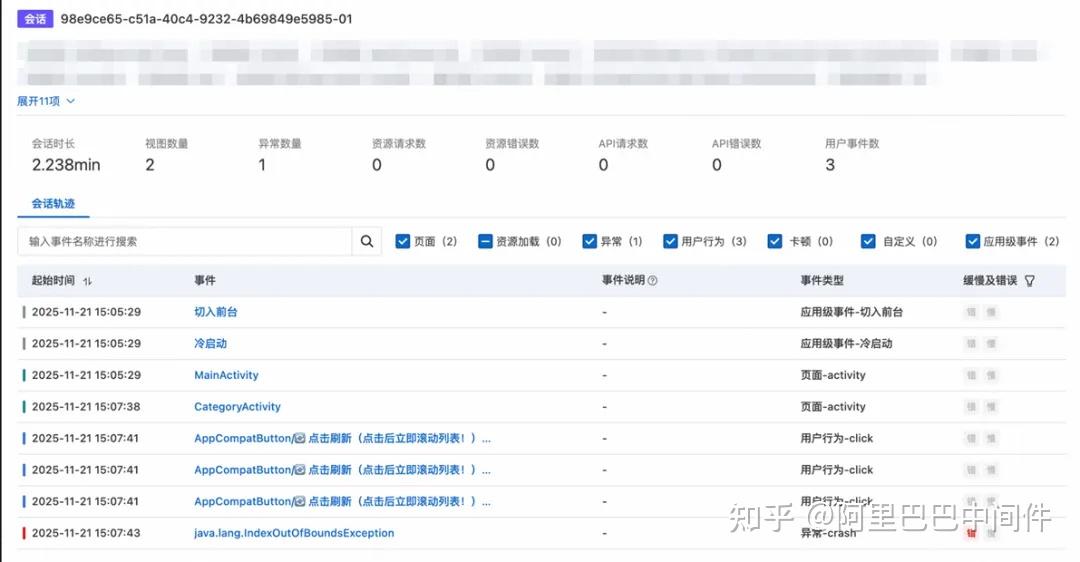
Task: Switch to the 会话轨迹 tab
Action: point(53,203)
